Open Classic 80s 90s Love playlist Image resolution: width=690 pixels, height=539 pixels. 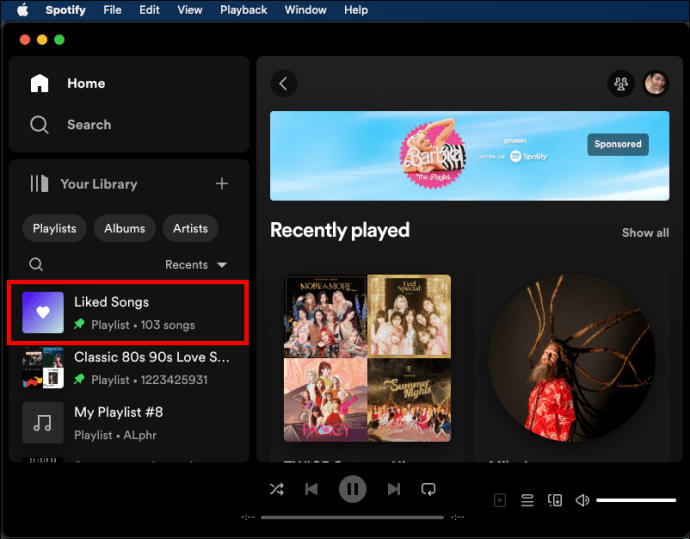[128, 367]
